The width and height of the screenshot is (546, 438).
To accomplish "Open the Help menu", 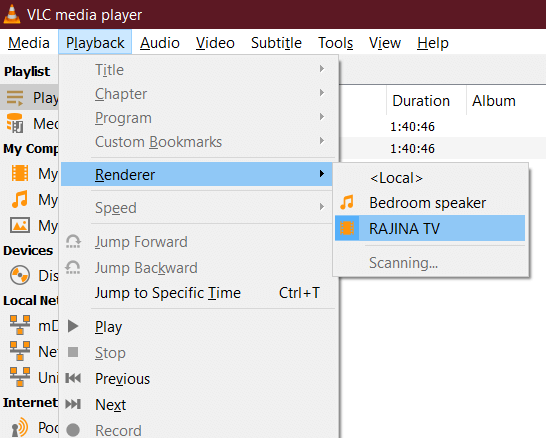I will (x=433, y=43).
